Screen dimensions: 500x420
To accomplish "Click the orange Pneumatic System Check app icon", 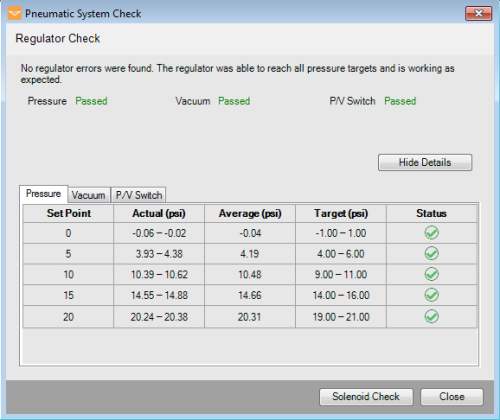I will pyautogui.click(x=15, y=14).
